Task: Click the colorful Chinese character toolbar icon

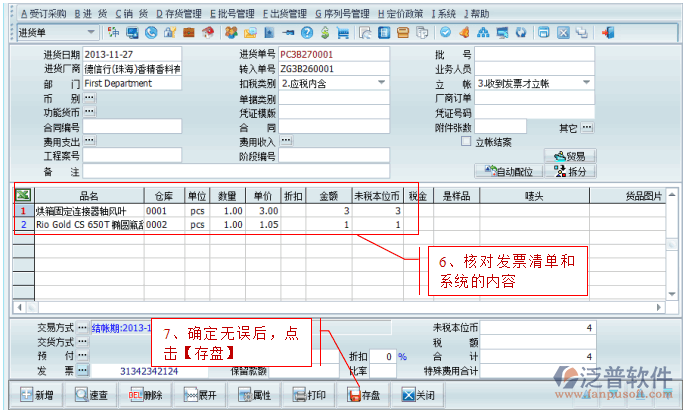Action: [113, 32]
